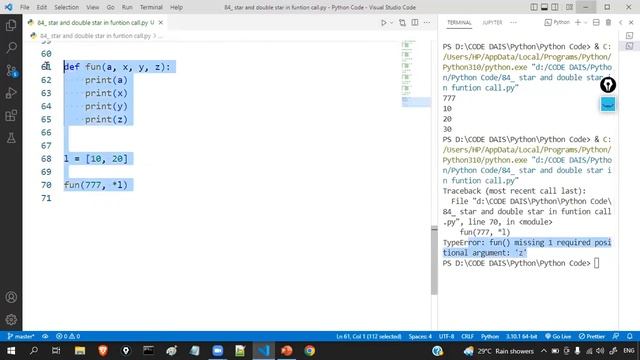
Task: Open the Accounts menu icon
Action: pos(11,297)
